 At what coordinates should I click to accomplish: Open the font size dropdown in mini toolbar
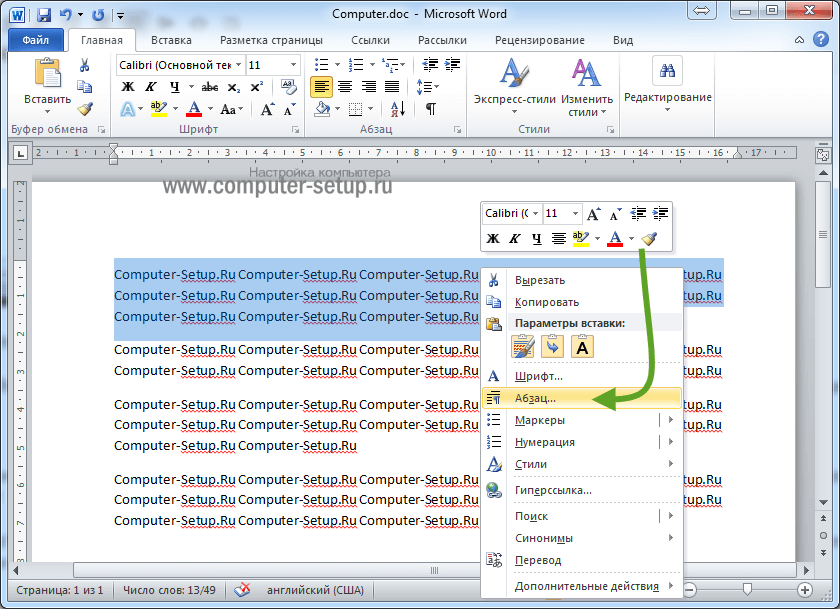[x=575, y=214]
